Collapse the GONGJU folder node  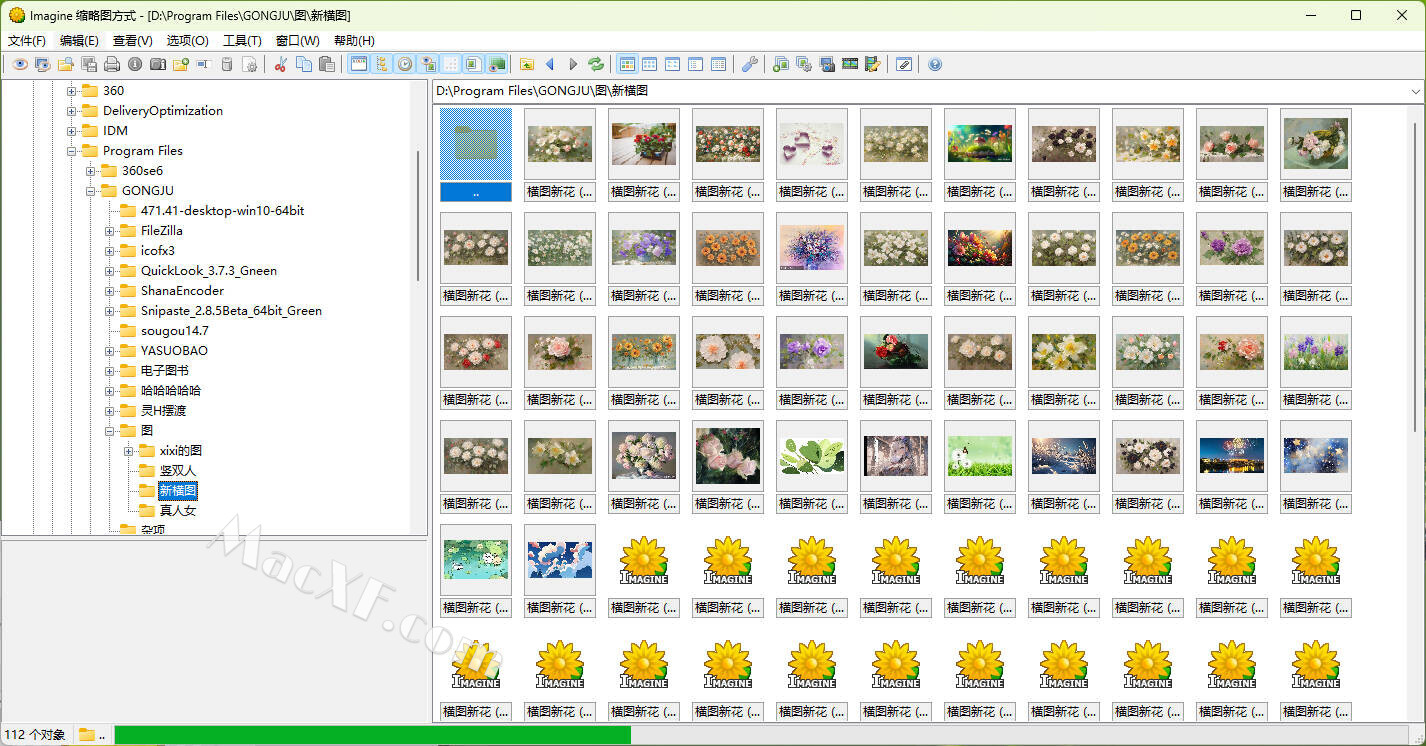point(90,191)
